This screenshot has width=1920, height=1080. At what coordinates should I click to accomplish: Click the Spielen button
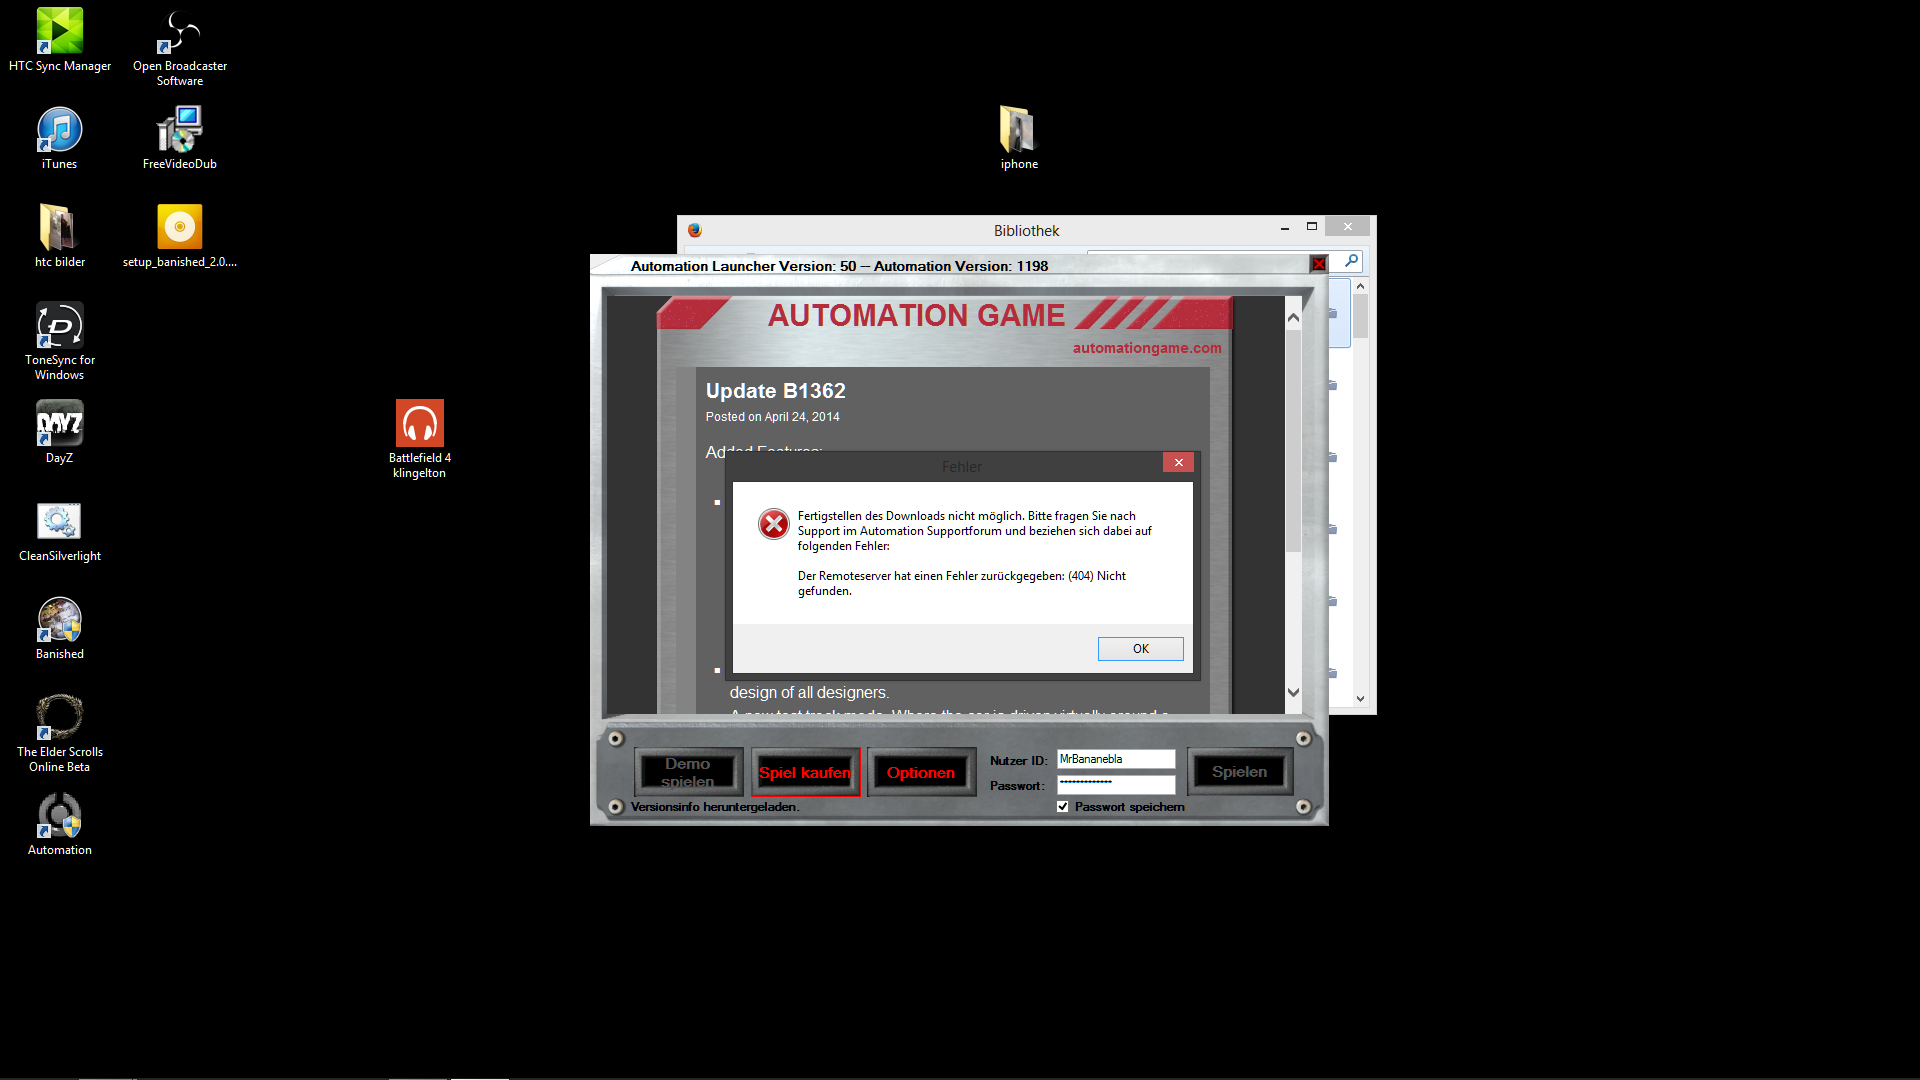[1239, 772]
